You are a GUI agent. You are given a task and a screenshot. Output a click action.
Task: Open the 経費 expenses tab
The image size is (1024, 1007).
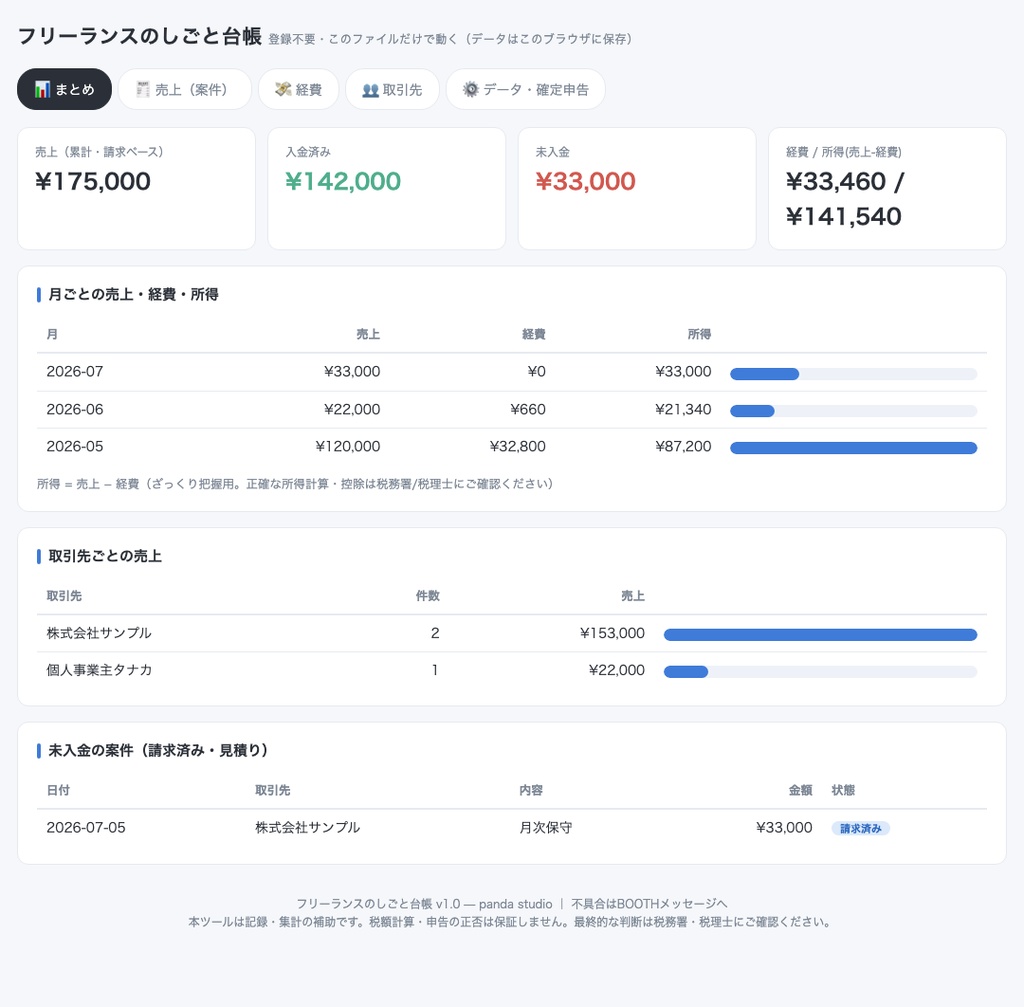click(298, 89)
